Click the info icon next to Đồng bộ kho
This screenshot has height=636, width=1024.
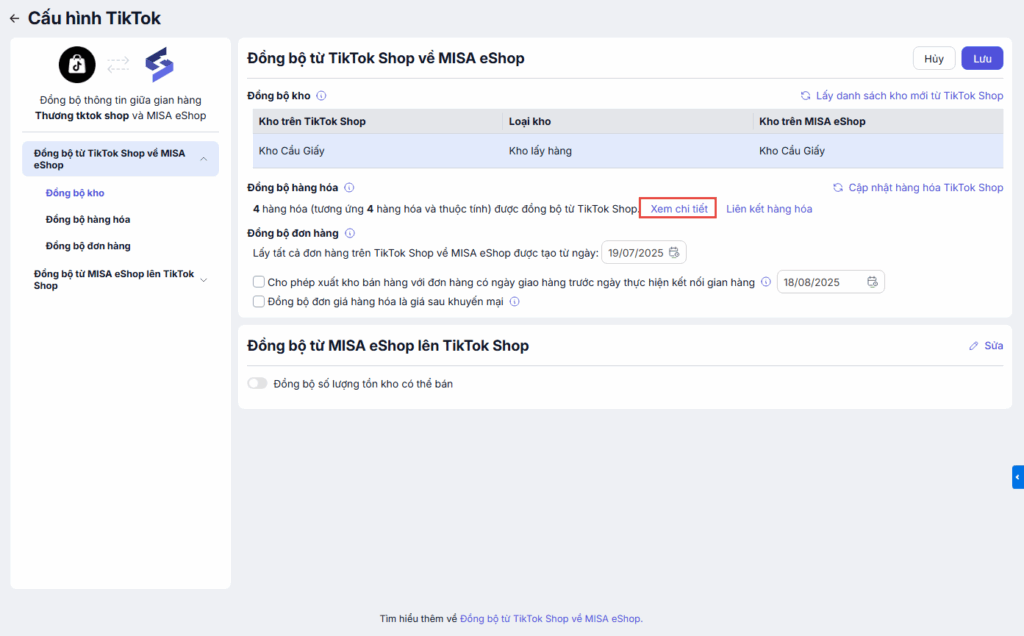[321, 96]
